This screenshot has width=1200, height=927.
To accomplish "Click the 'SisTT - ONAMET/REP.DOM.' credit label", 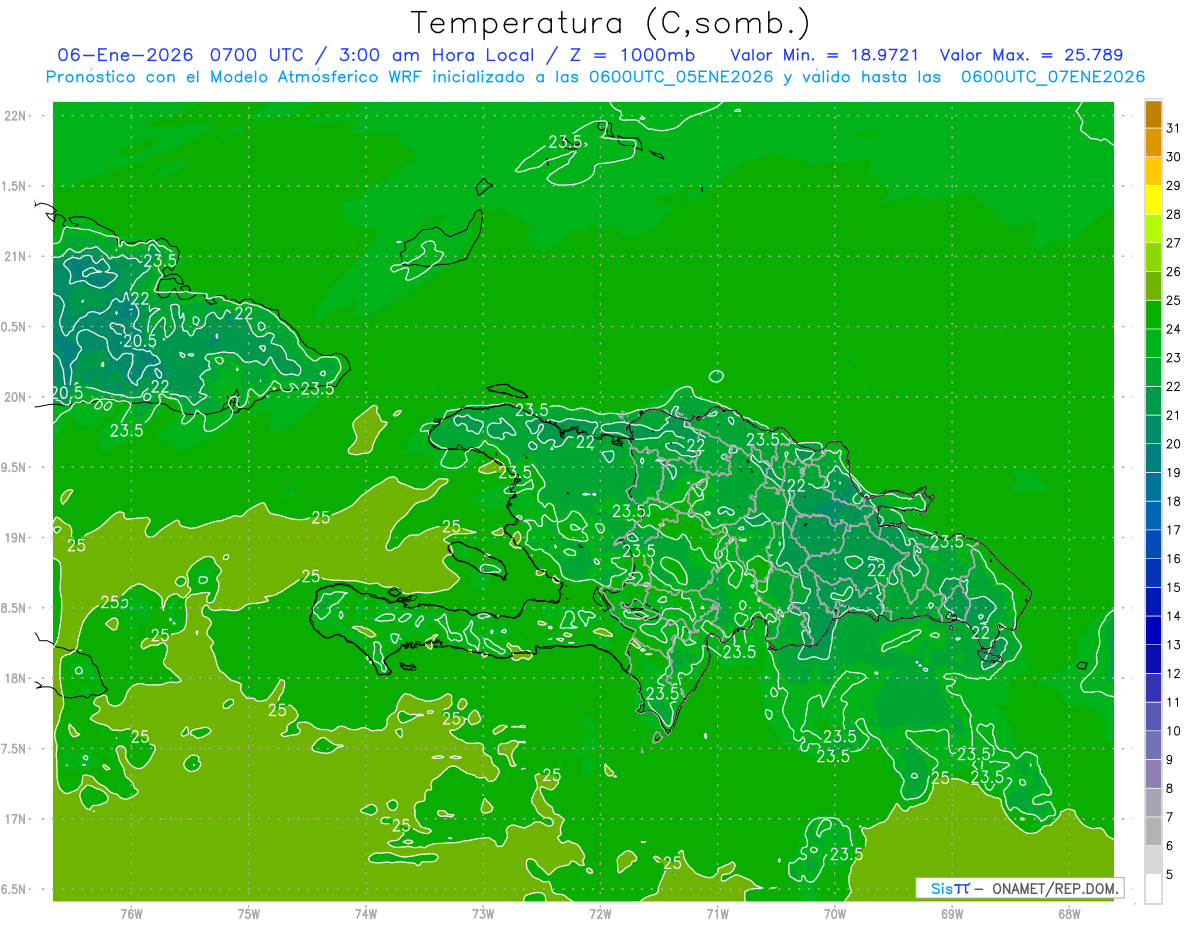I will coord(1020,888).
